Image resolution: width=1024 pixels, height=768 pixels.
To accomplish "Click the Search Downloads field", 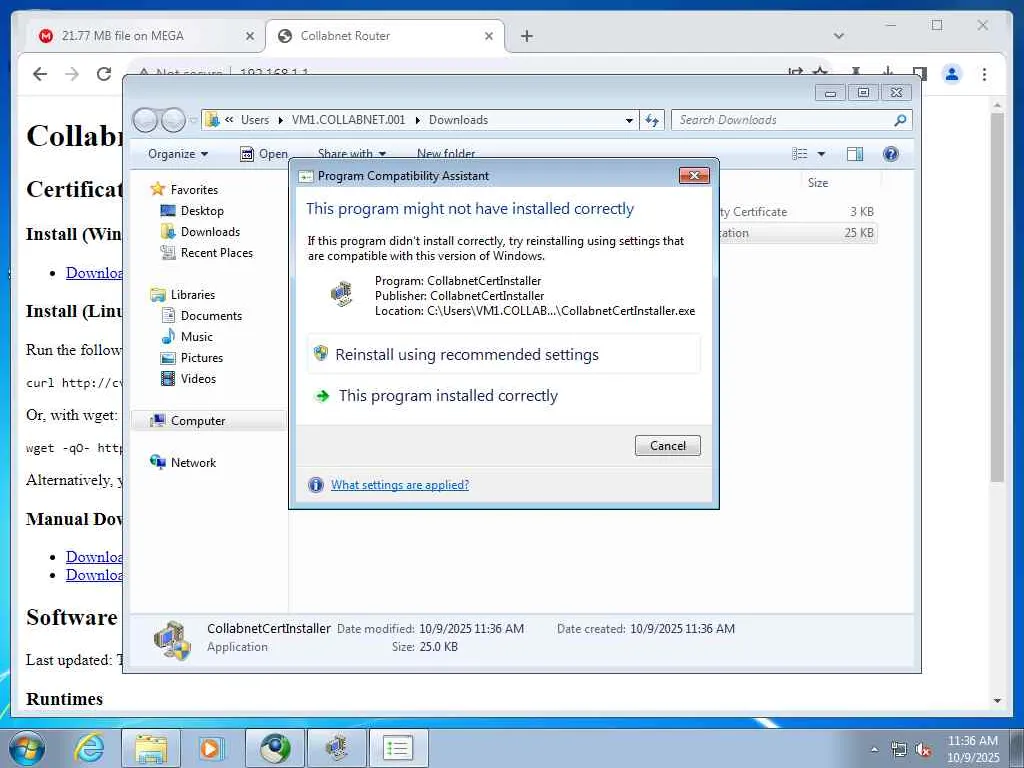I will point(784,120).
